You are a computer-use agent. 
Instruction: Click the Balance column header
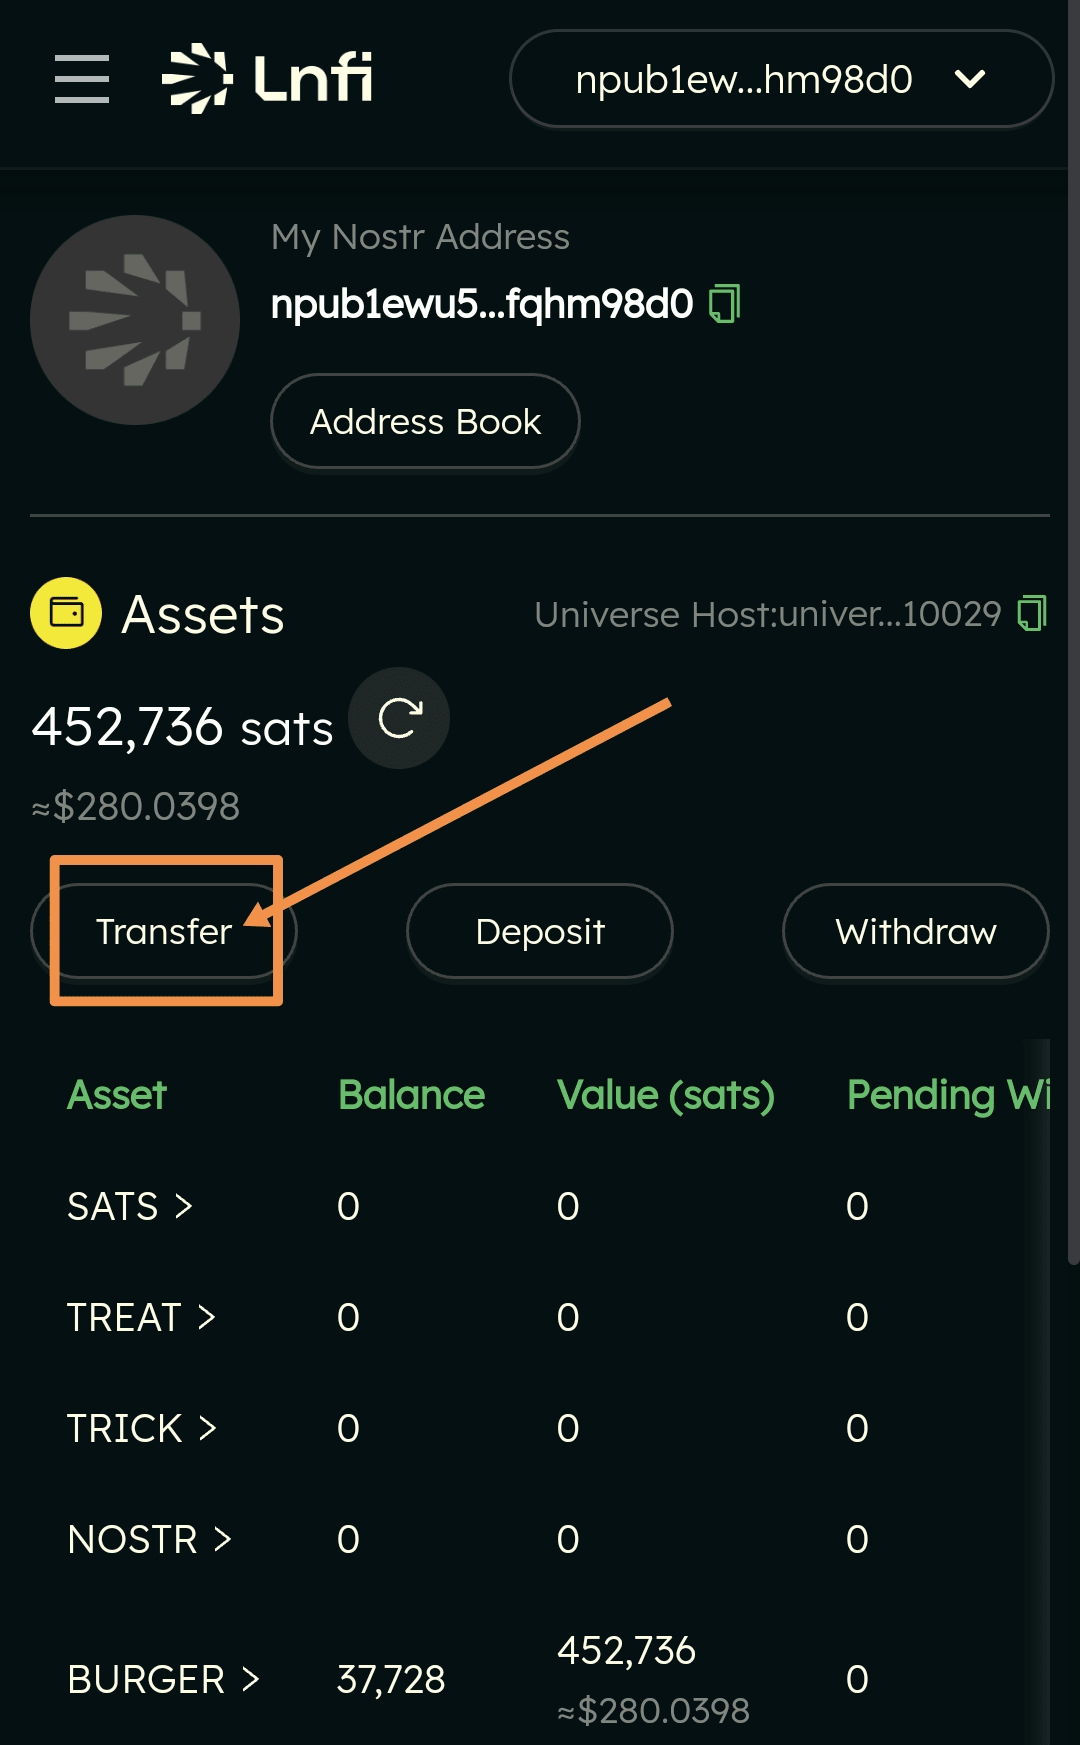click(411, 1095)
